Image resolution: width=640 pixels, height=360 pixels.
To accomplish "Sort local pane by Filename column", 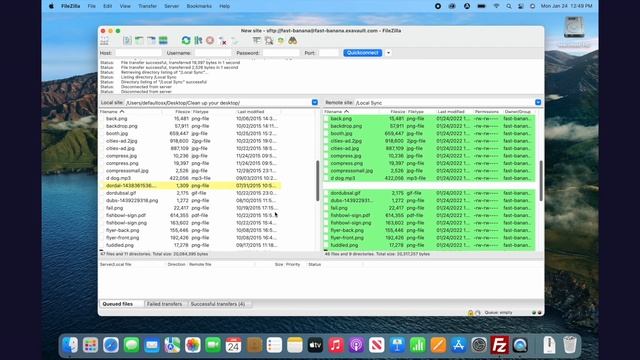I will point(131,111).
